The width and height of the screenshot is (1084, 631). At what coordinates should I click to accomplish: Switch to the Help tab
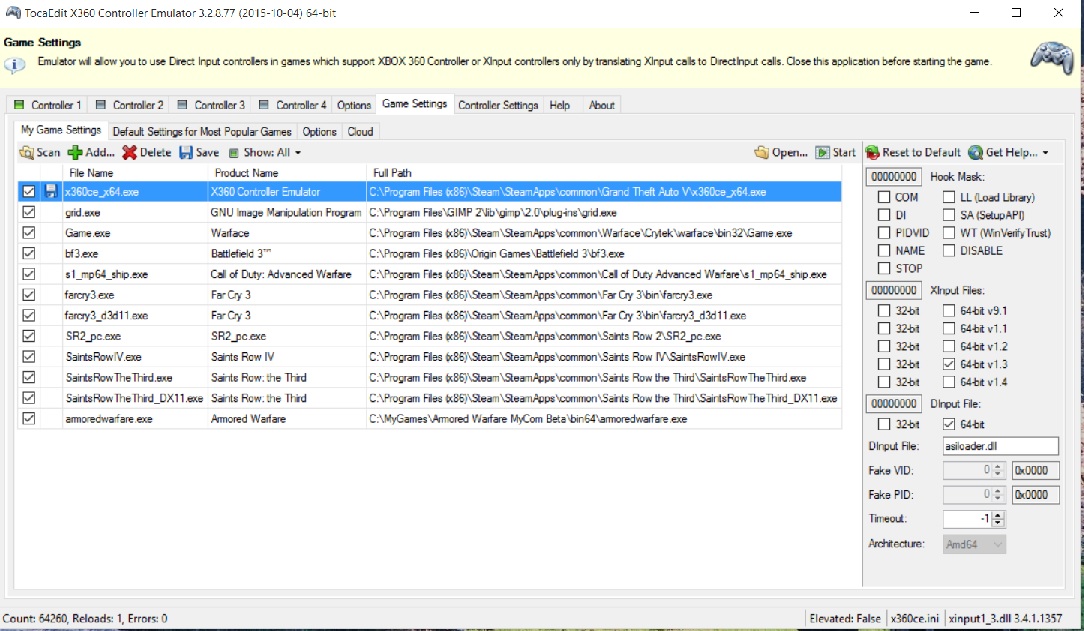pos(559,105)
